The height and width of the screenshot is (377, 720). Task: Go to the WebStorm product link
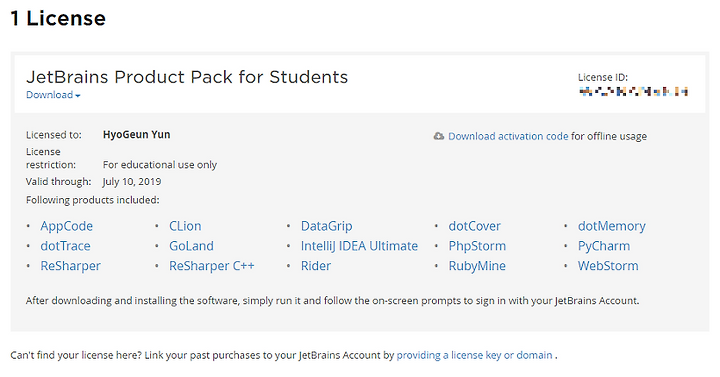pyautogui.click(x=608, y=265)
